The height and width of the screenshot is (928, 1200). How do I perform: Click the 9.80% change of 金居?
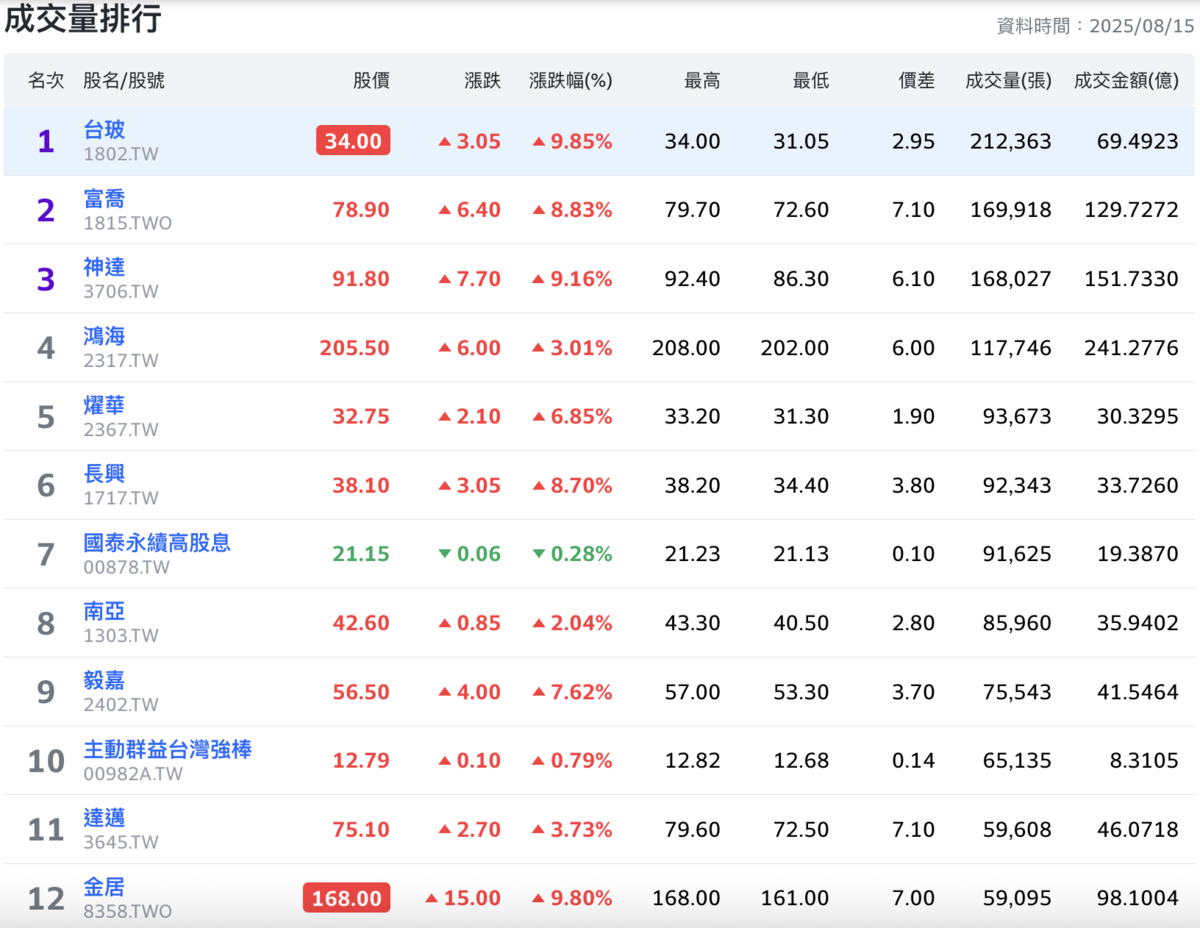coord(572,899)
